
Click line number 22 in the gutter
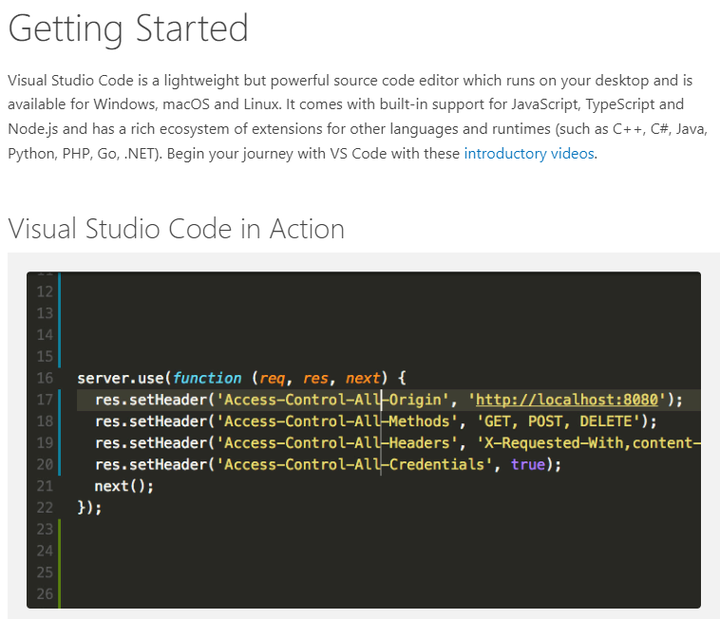pos(44,508)
